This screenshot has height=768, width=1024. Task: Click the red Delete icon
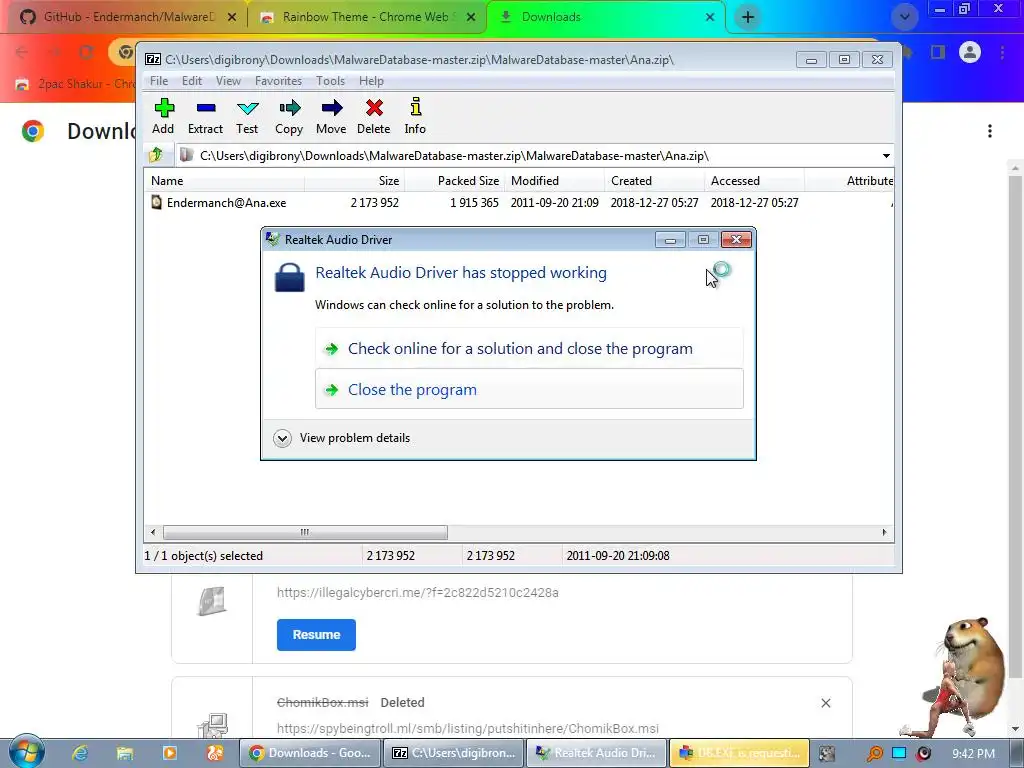374,116
